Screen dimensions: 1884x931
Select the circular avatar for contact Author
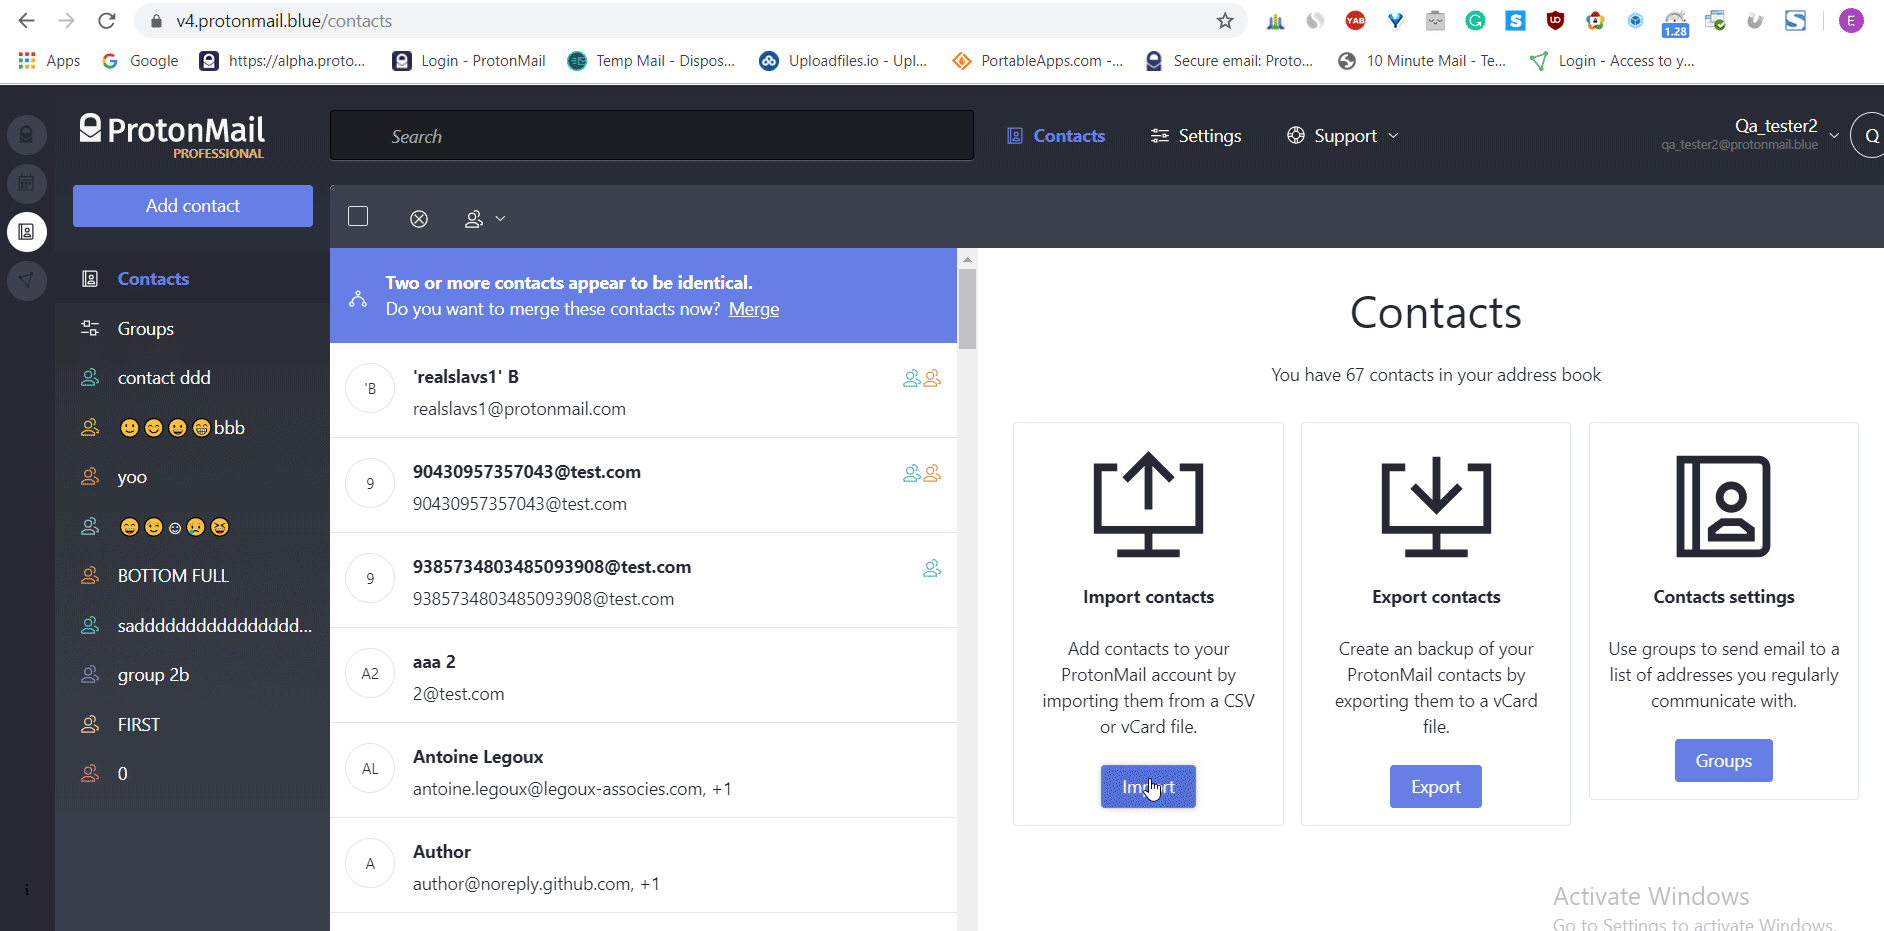point(370,863)
